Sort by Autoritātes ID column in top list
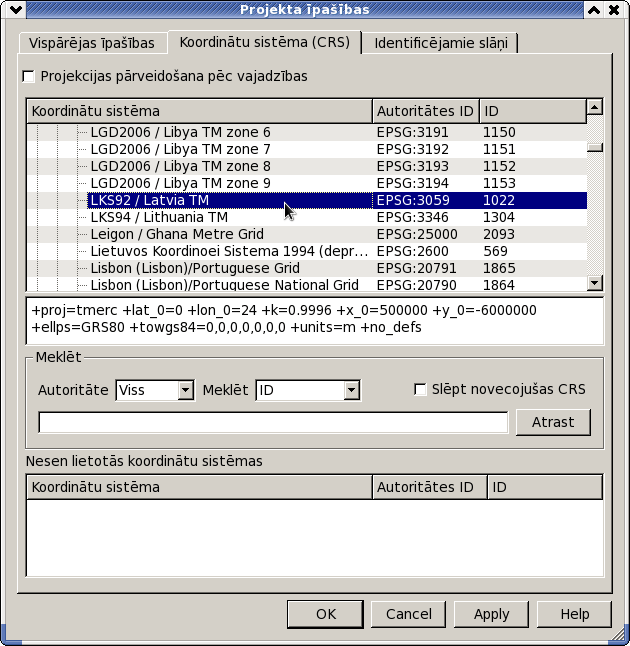630x646 pixels. (426, 111)
